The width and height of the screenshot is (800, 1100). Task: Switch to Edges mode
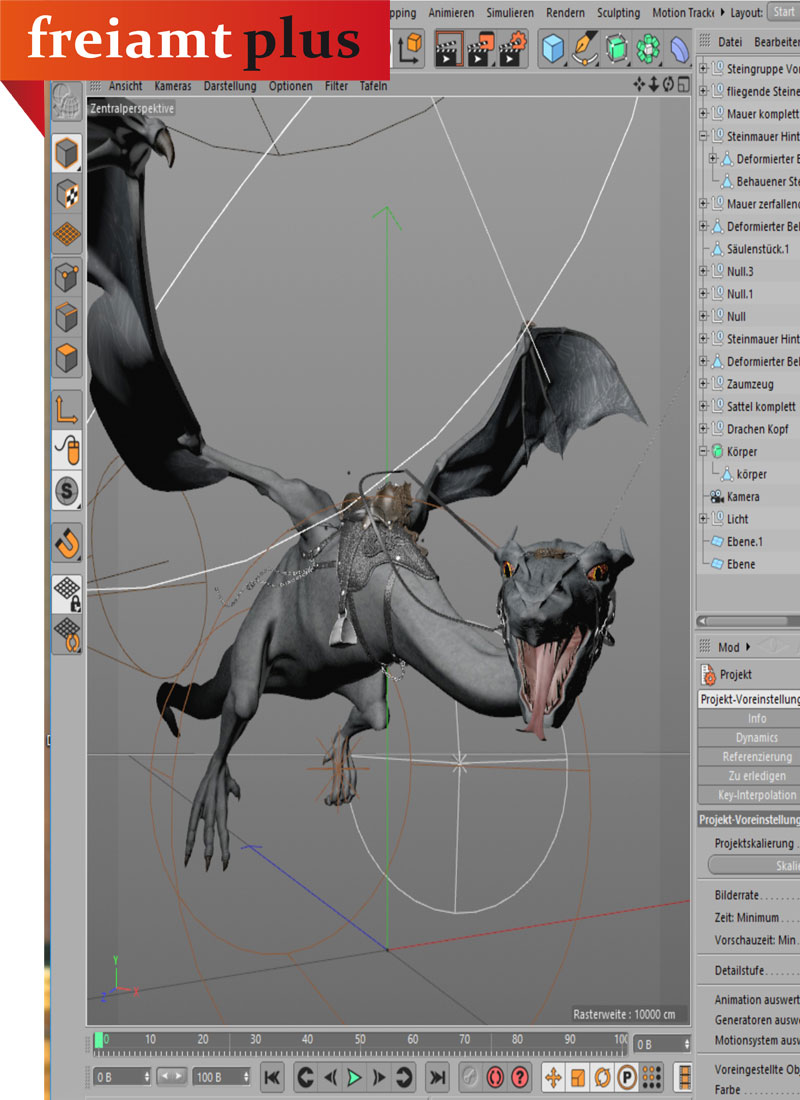[67, 317]
